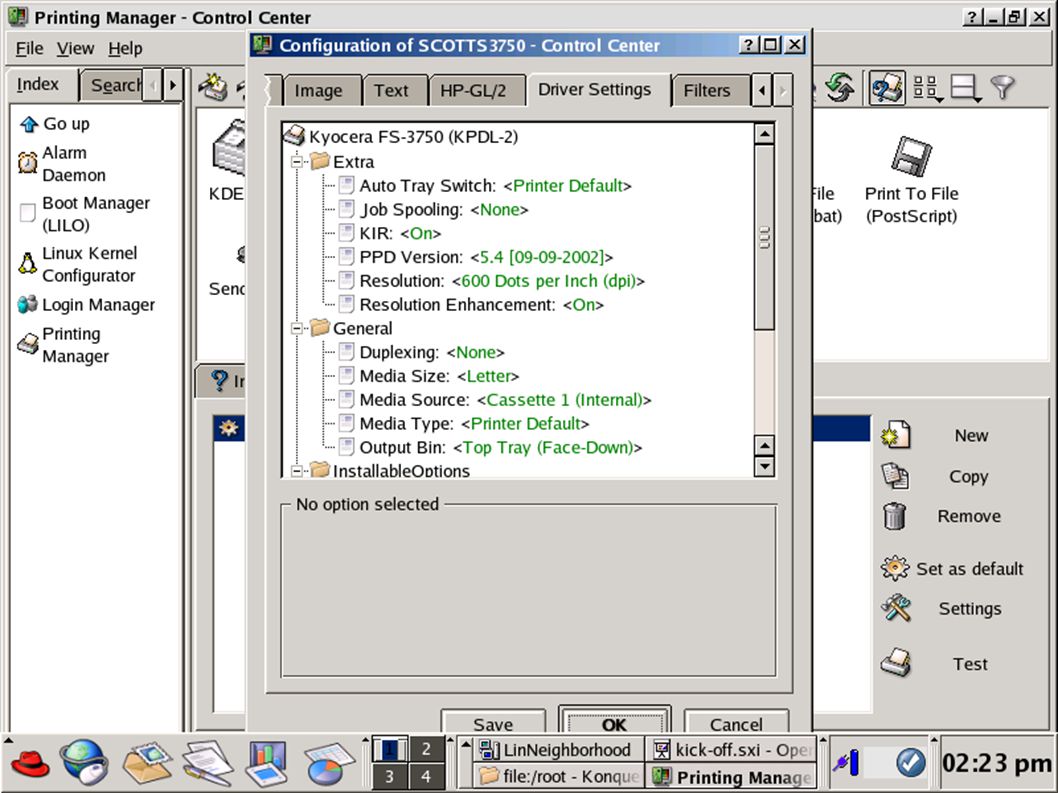This screenshot has height=793, width=1058.
Task: Click the driver tree scrollbar thumb
Action: (x=764, y=238)
